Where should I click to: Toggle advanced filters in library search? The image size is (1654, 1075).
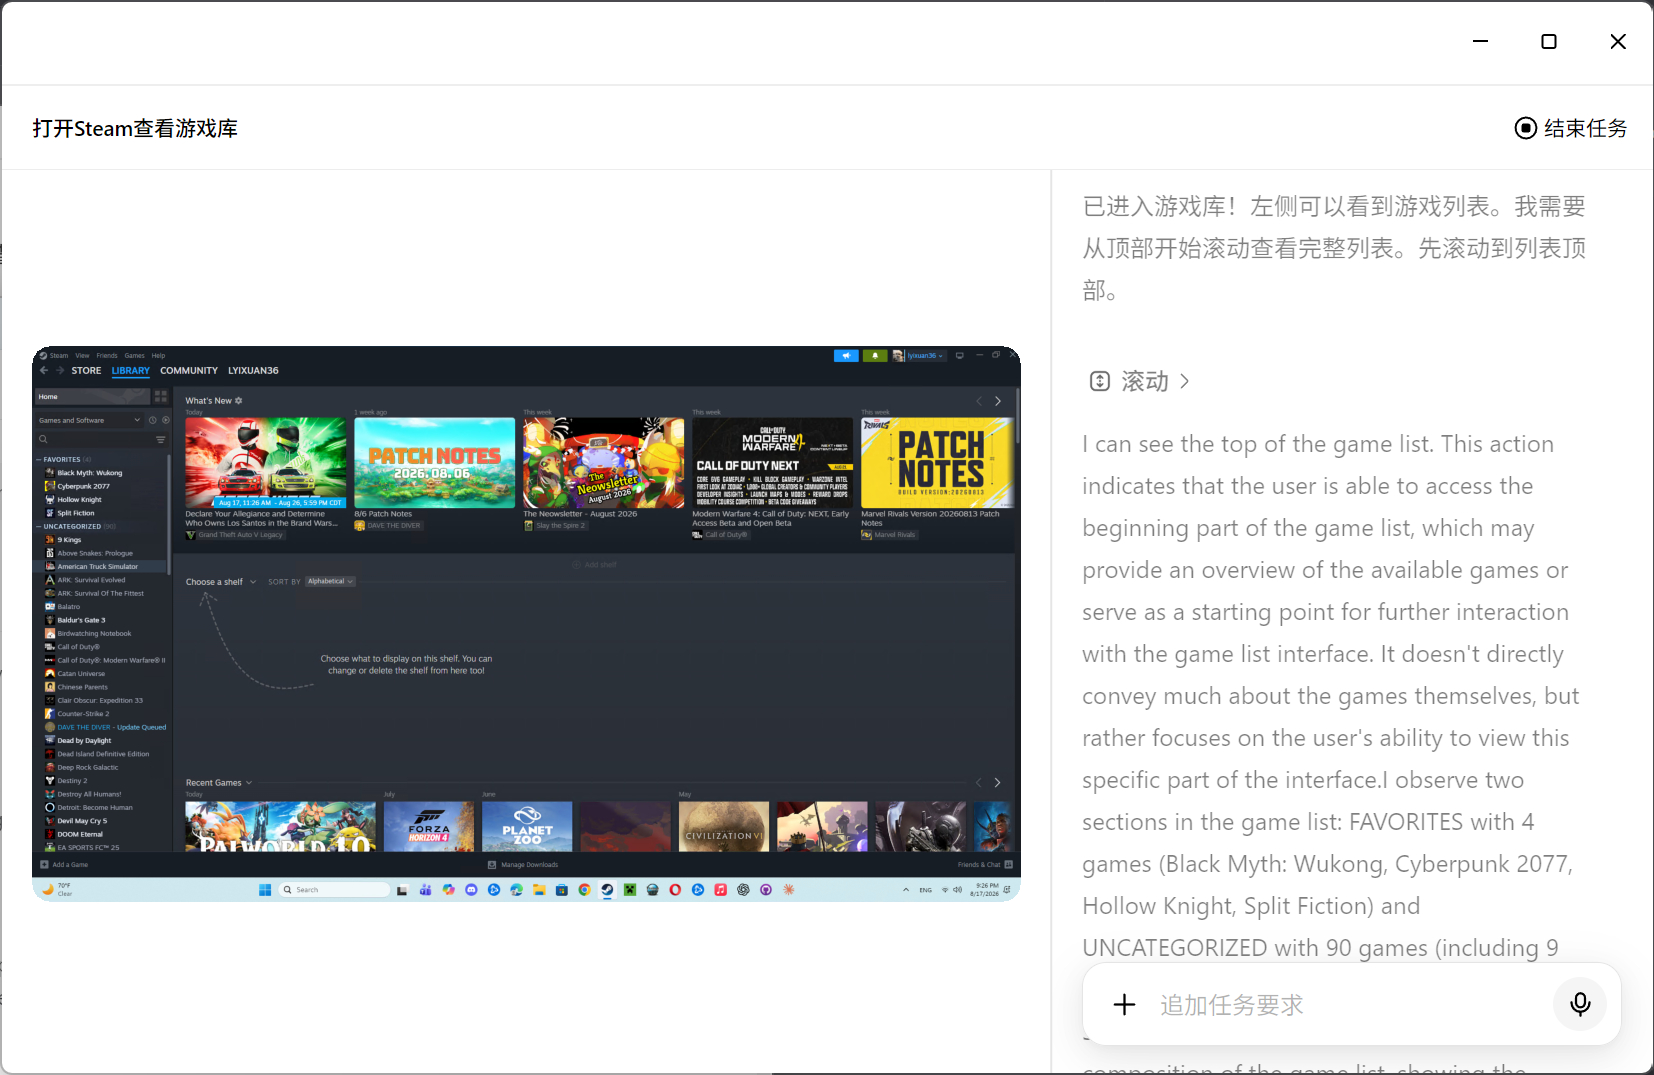pyautogui.click(x=160, y=439)
